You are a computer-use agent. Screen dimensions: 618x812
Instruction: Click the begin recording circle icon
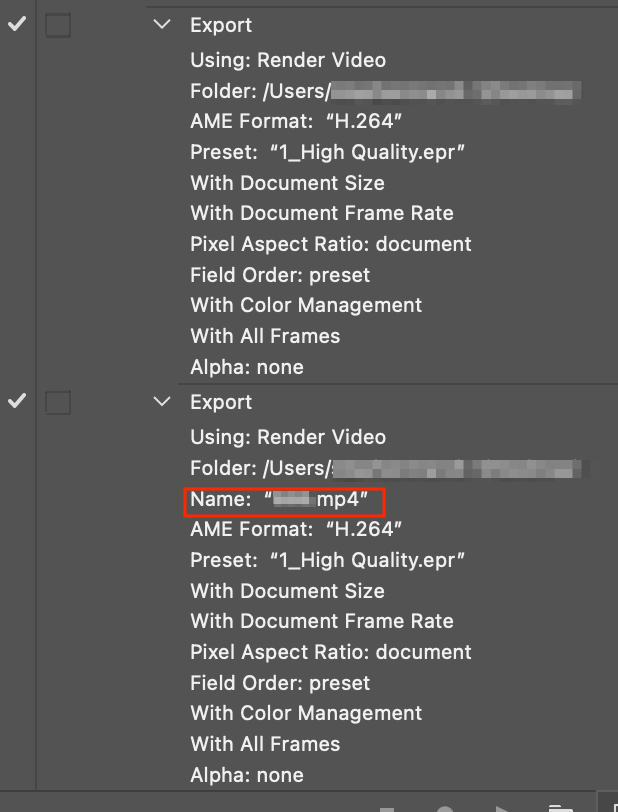coord(445,808)
